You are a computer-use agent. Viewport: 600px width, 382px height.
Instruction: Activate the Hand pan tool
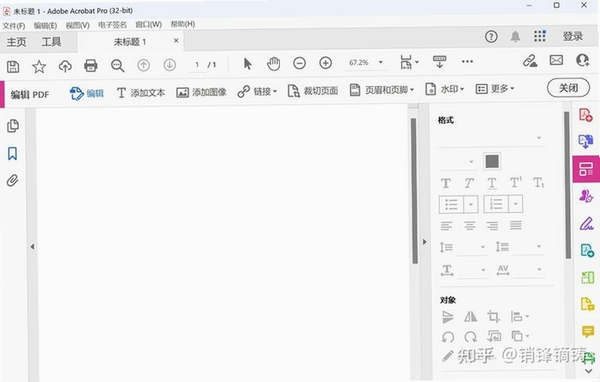274,64
